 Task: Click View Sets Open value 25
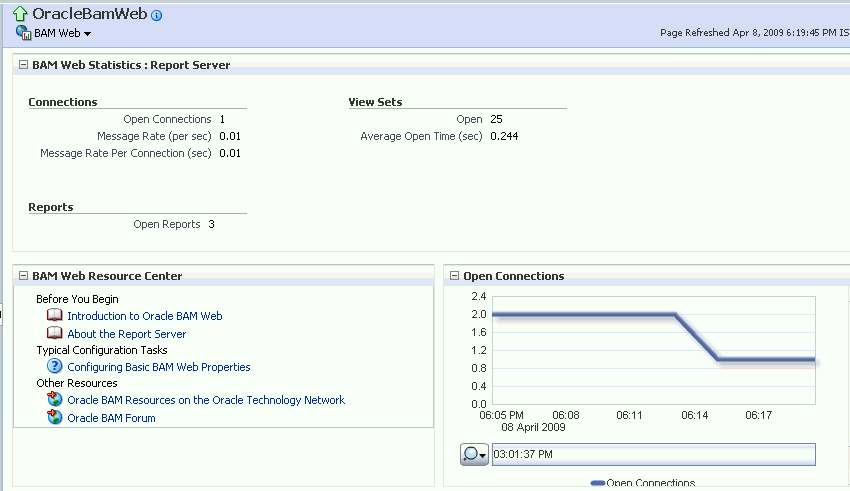click(x=497, y=119)
